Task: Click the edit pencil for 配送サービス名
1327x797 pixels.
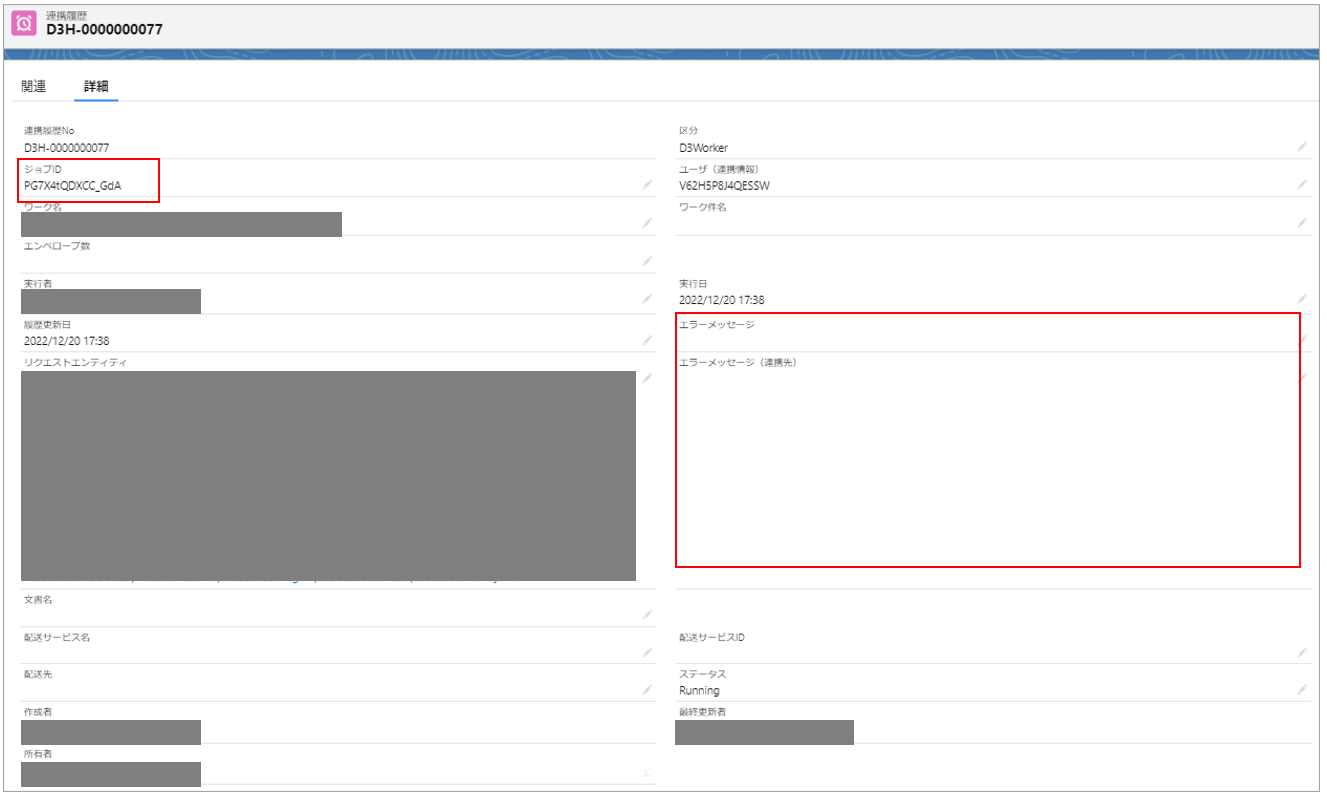Action: tap(647, 652)
